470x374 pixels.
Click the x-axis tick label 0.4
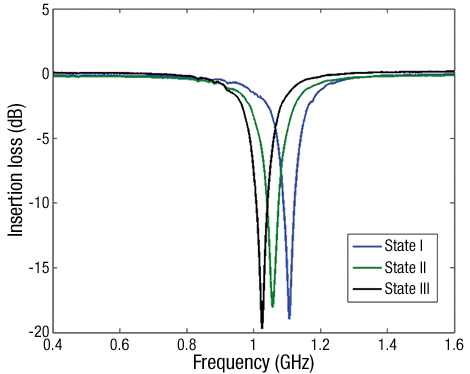[53, 345]
